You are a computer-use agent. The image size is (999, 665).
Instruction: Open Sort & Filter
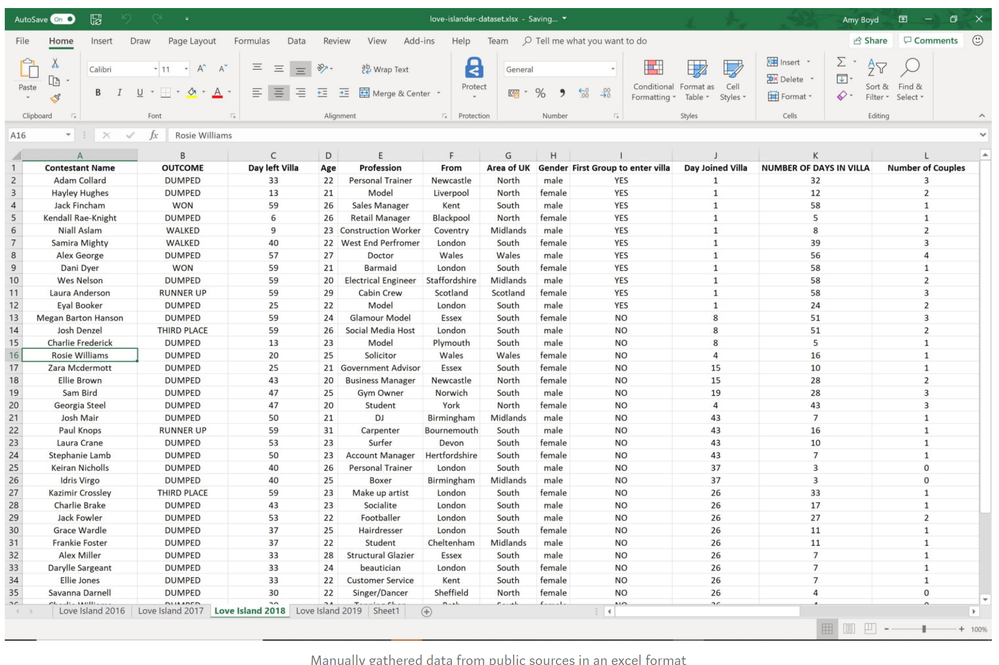[877, 80]
